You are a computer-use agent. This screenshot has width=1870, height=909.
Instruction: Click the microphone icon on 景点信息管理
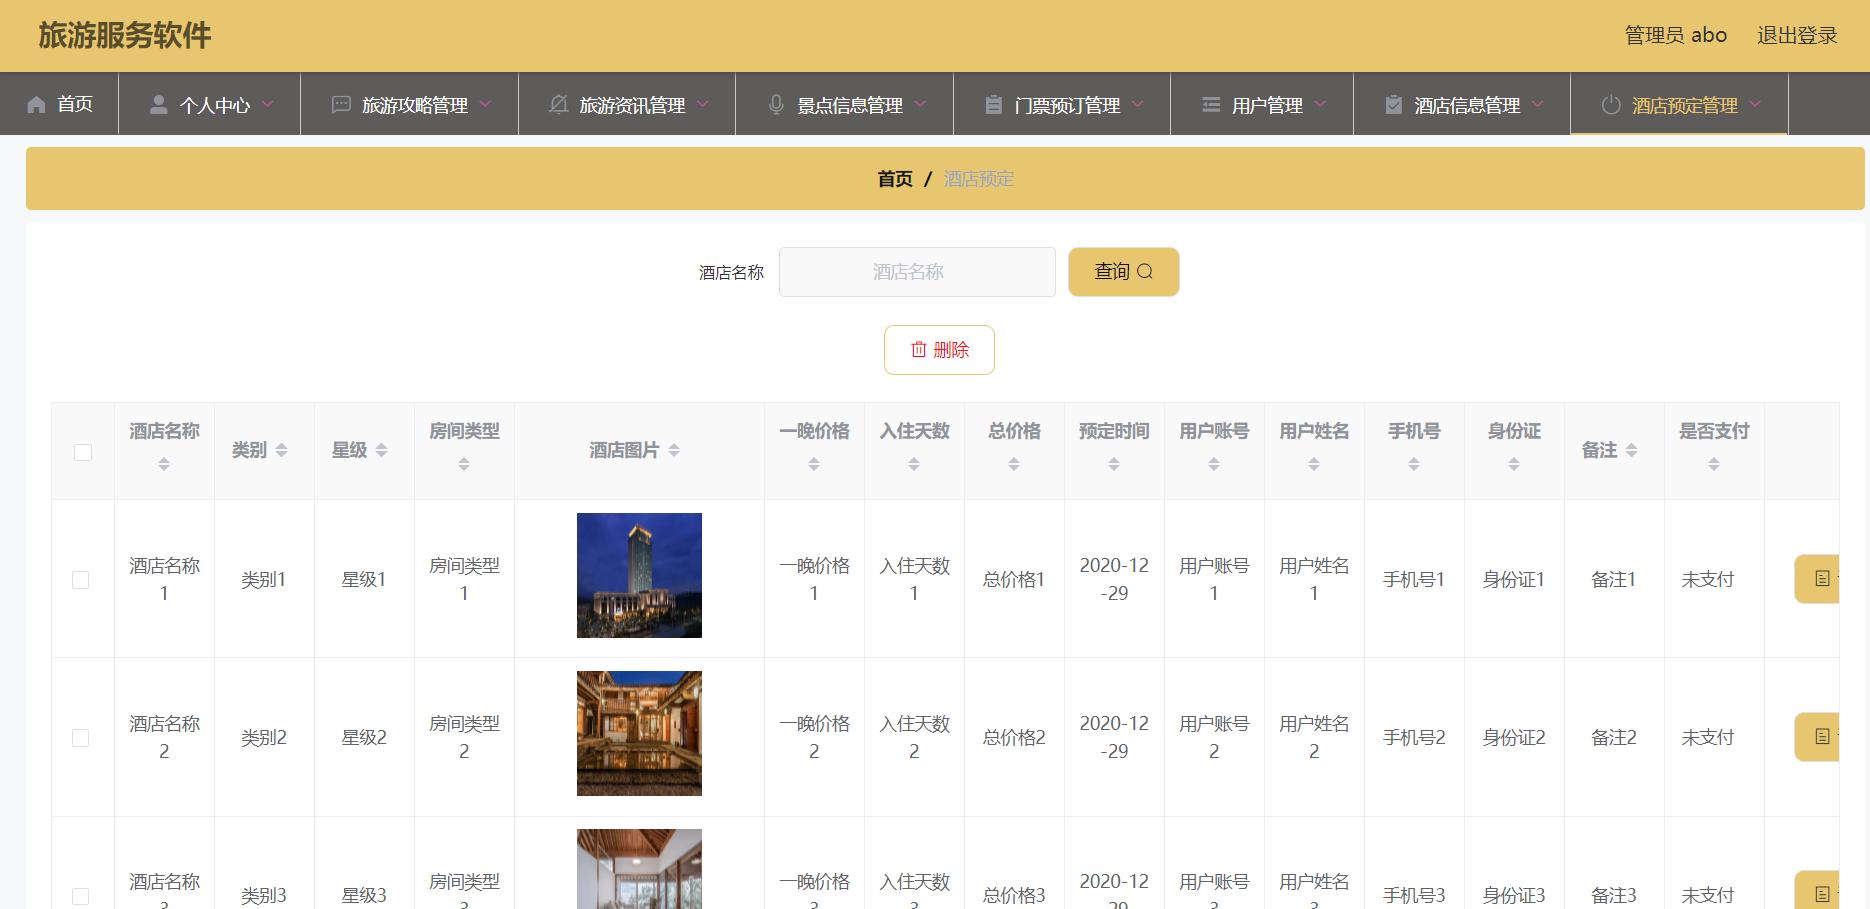[776, 103]
